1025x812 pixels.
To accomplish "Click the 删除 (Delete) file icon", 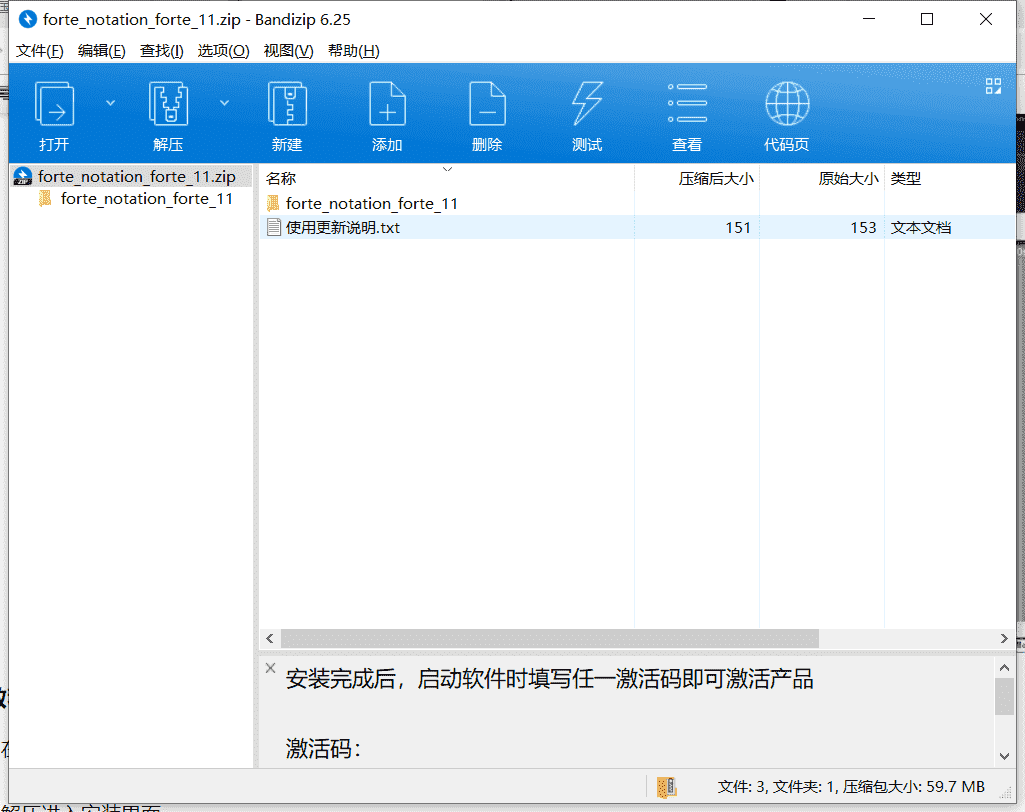I will click(x=487, y=104).
